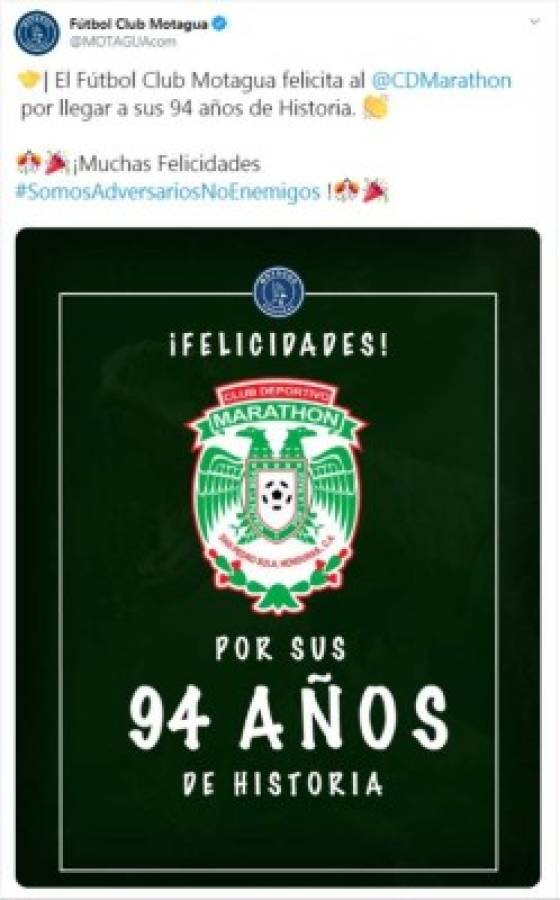Click the handshake emoji at tweet start
The width and height of the screenshot is (560, 900).
pyautogui.click(x=27, y=80)
